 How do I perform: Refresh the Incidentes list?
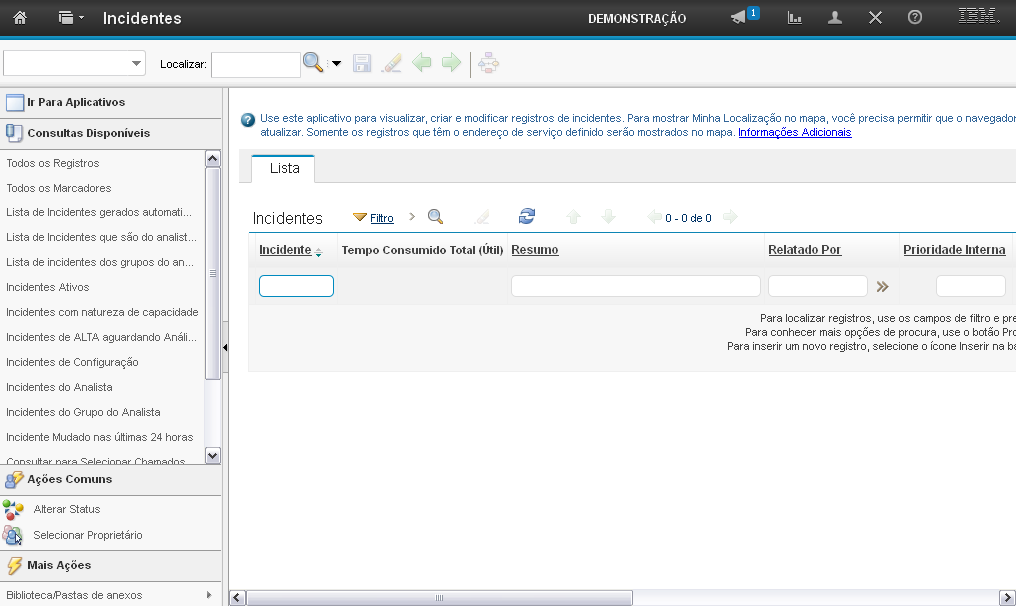pyautogui.click(x=527, y=217)
